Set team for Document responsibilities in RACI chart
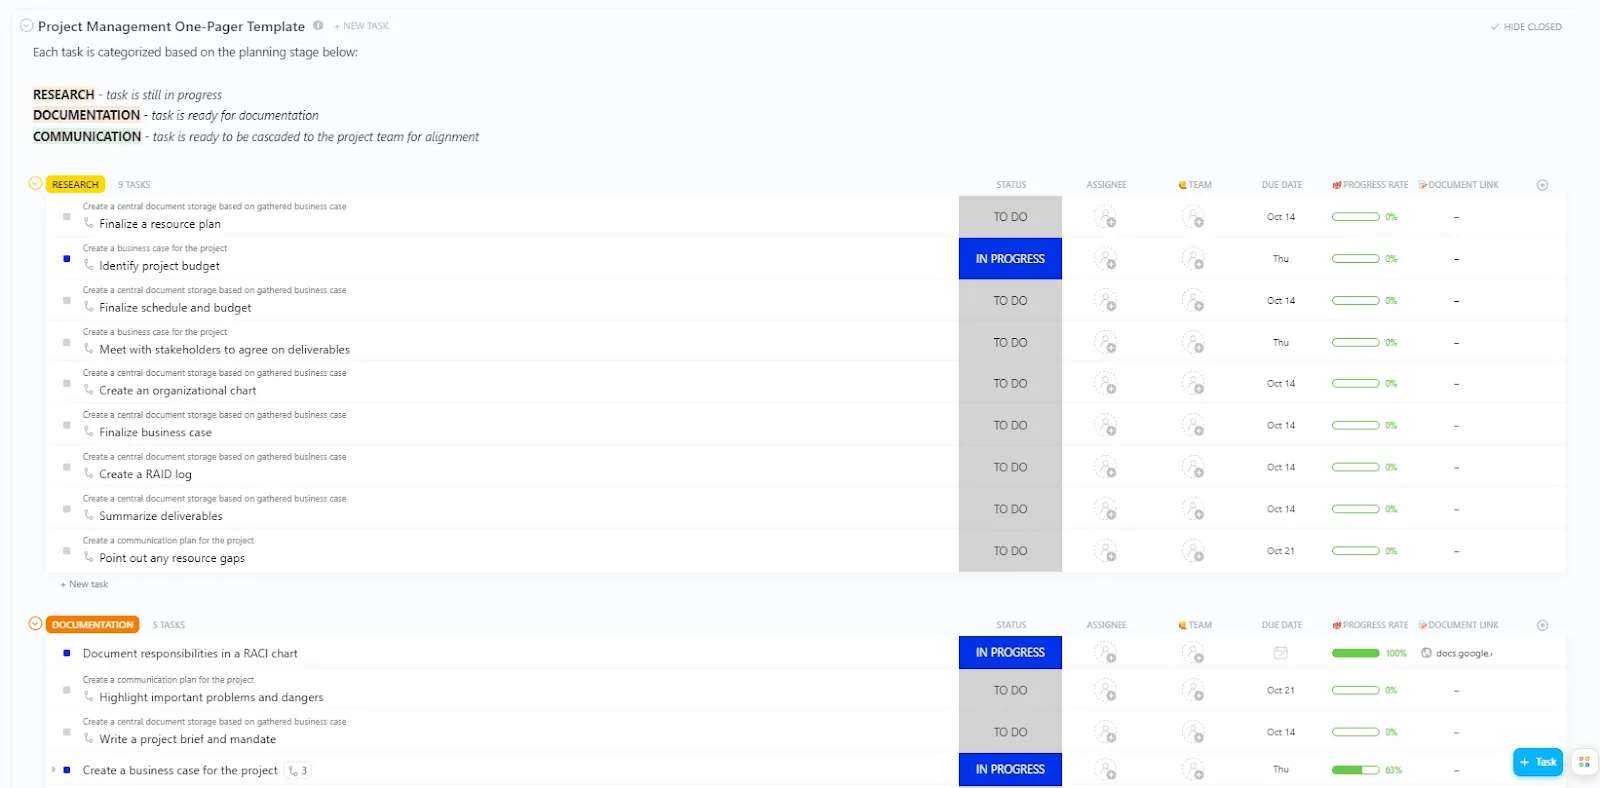 coord(1193,653)
